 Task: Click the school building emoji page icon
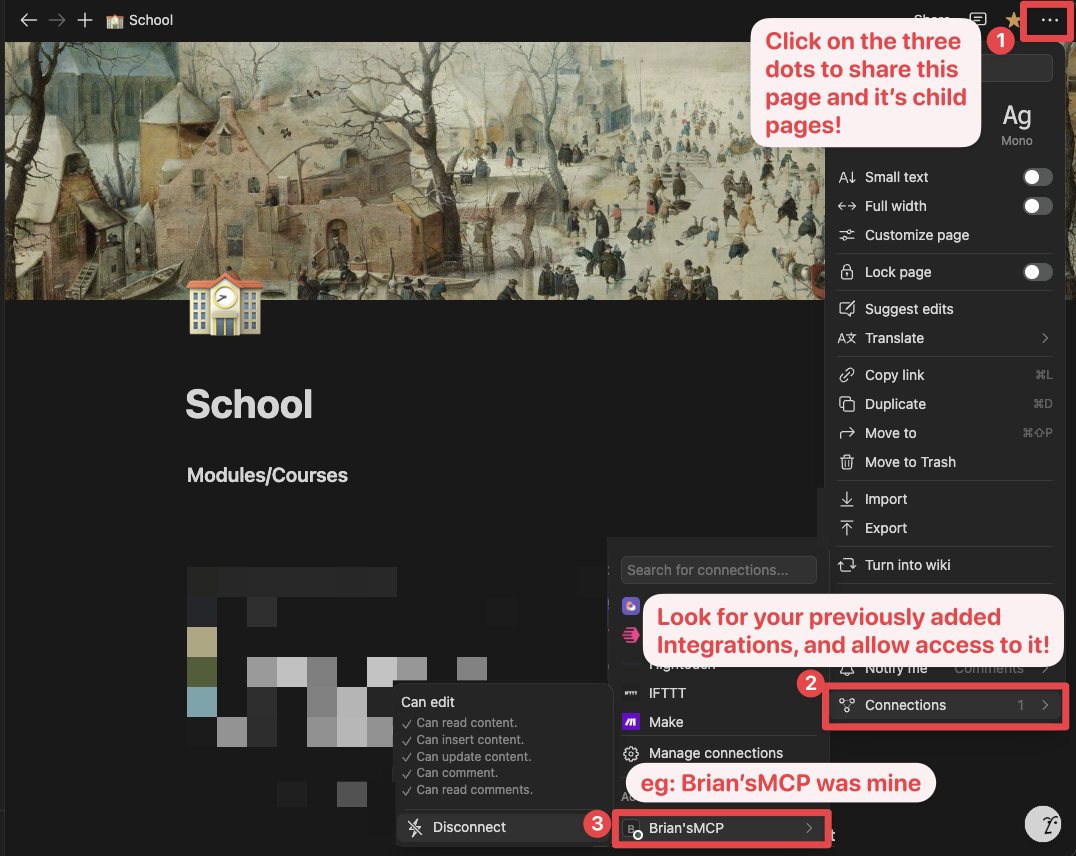[224, 307]
